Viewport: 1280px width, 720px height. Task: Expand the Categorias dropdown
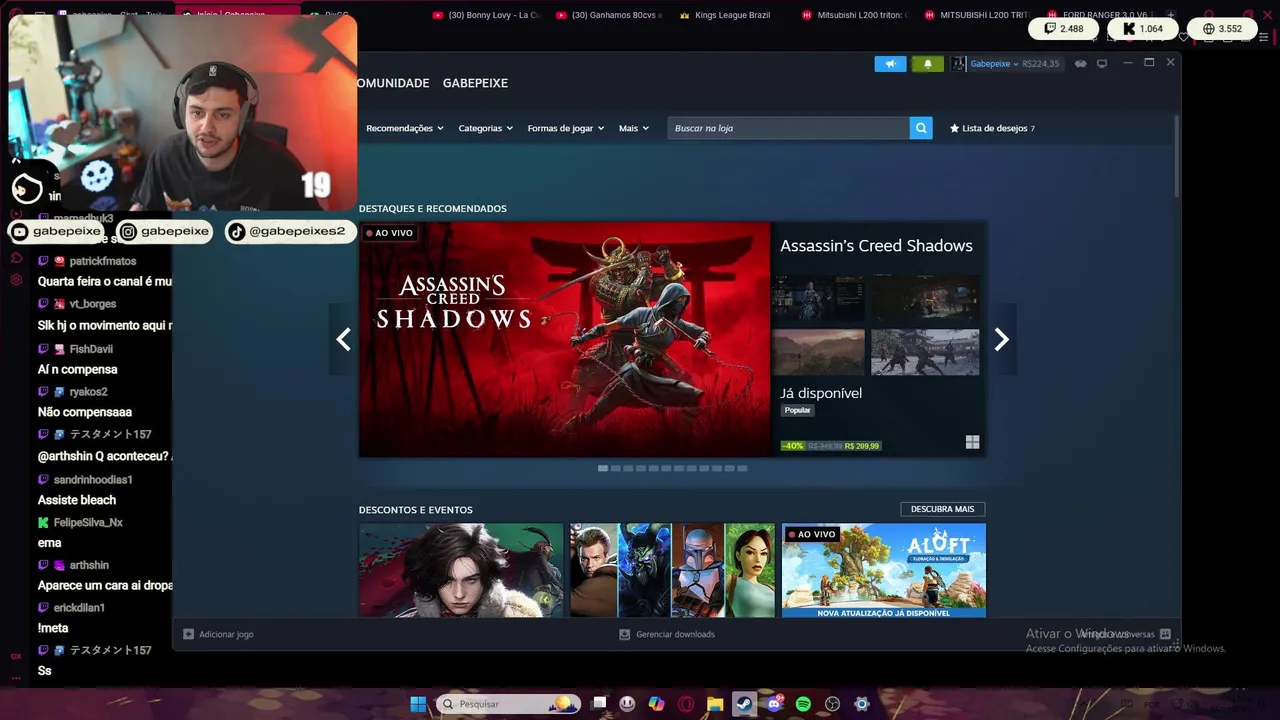[485, 128]
